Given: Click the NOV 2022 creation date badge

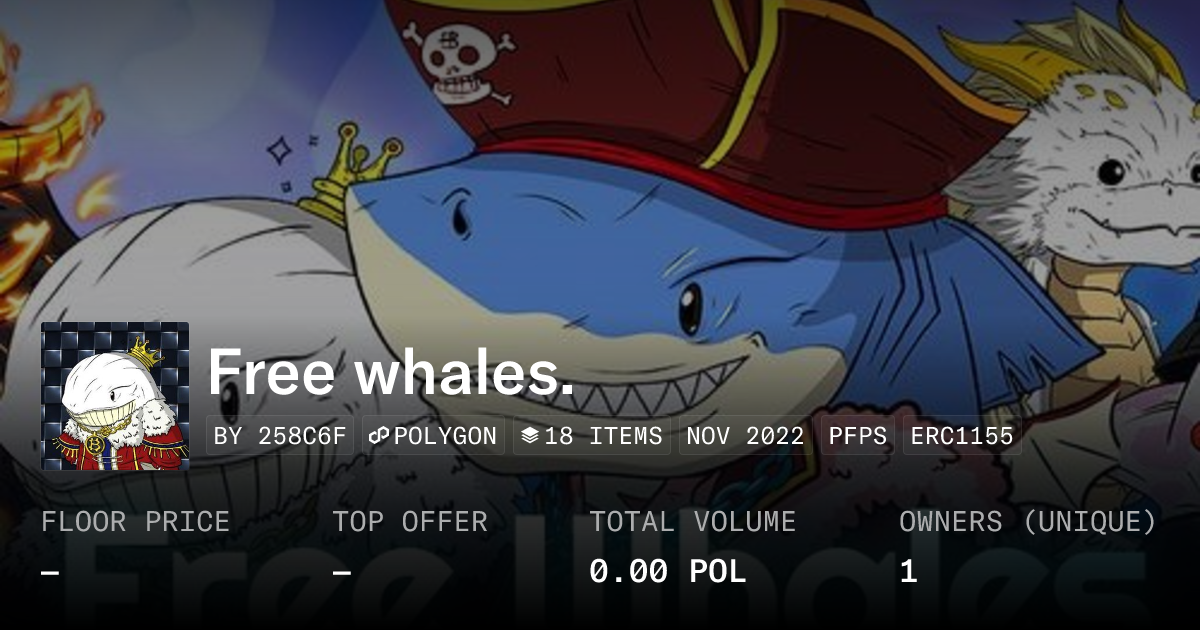Looking at the screenshot, I should coord(745,436).
